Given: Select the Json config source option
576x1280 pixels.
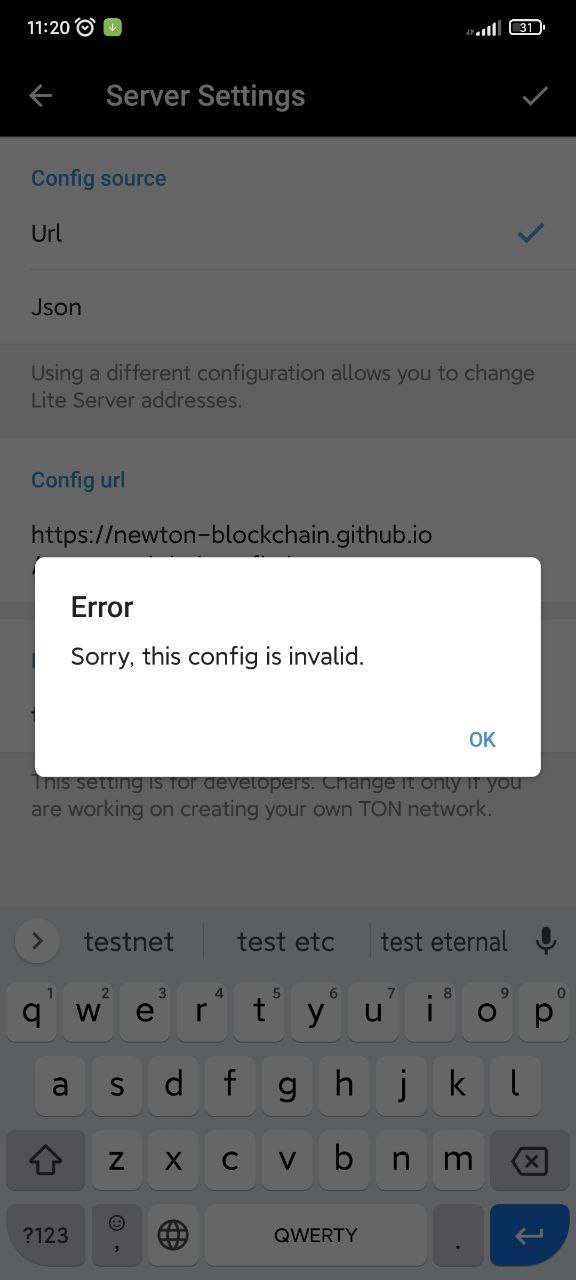Looking at the screenshot, I should pyautogui.click(x=288, y=307).
